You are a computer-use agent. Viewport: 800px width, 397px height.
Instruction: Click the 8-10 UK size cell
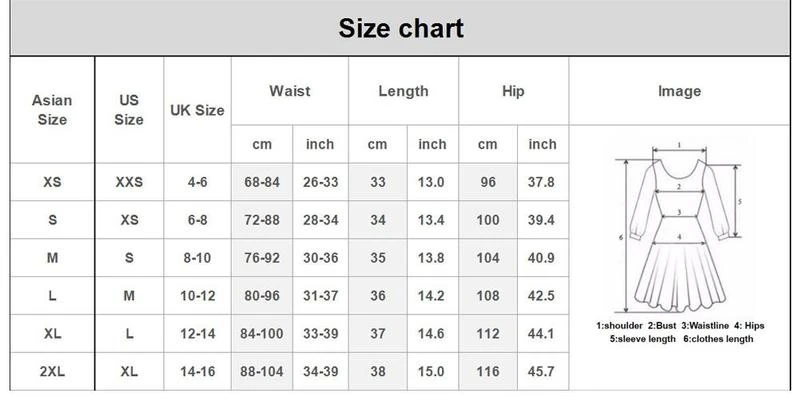point(197,258)
